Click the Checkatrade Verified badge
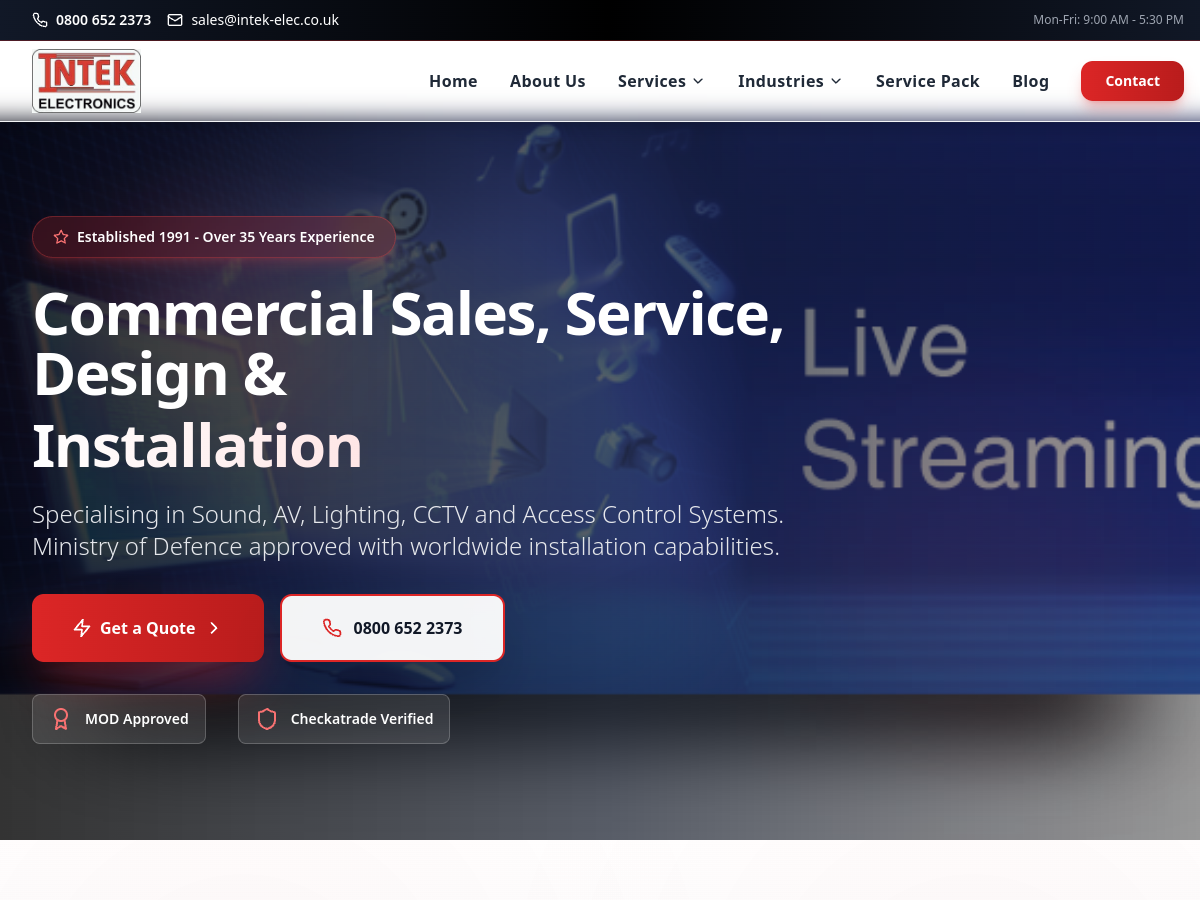1200x900 pixels. [x=344, y=719]
